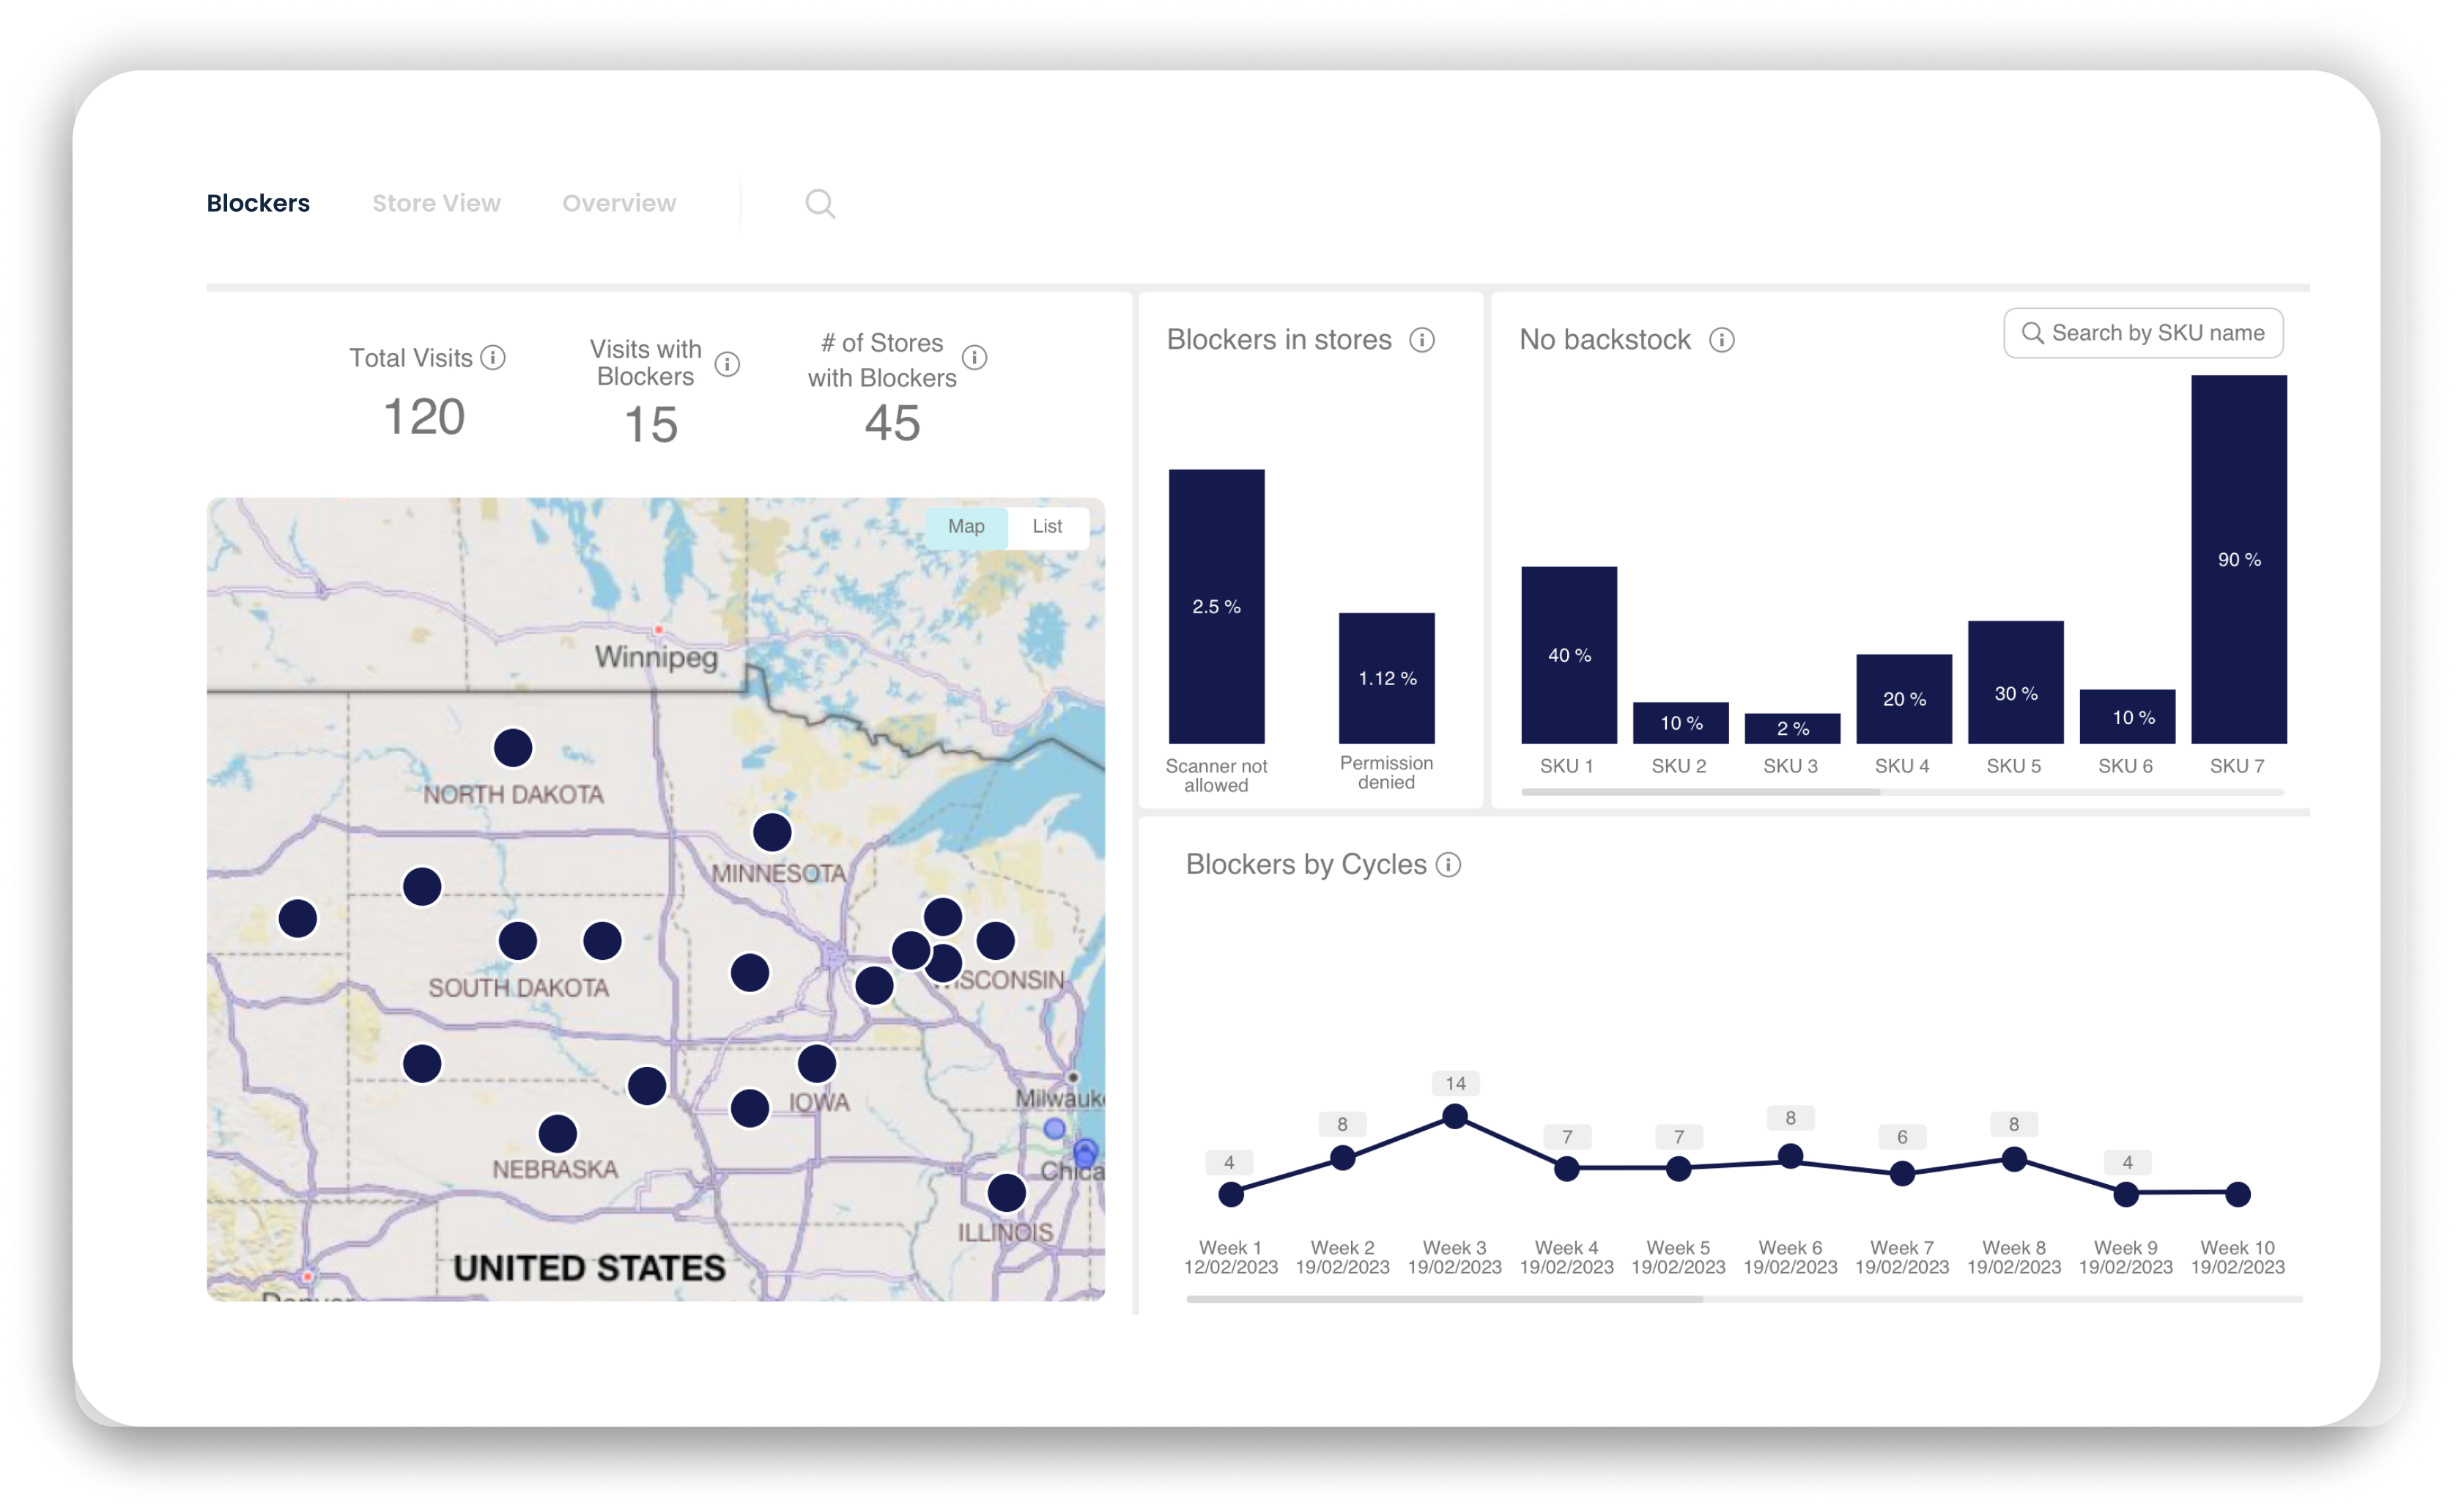Select the Blockers tab
Image resolution: width=2464 pixels, height=1508 pixels.
click(x=258, y=203)
